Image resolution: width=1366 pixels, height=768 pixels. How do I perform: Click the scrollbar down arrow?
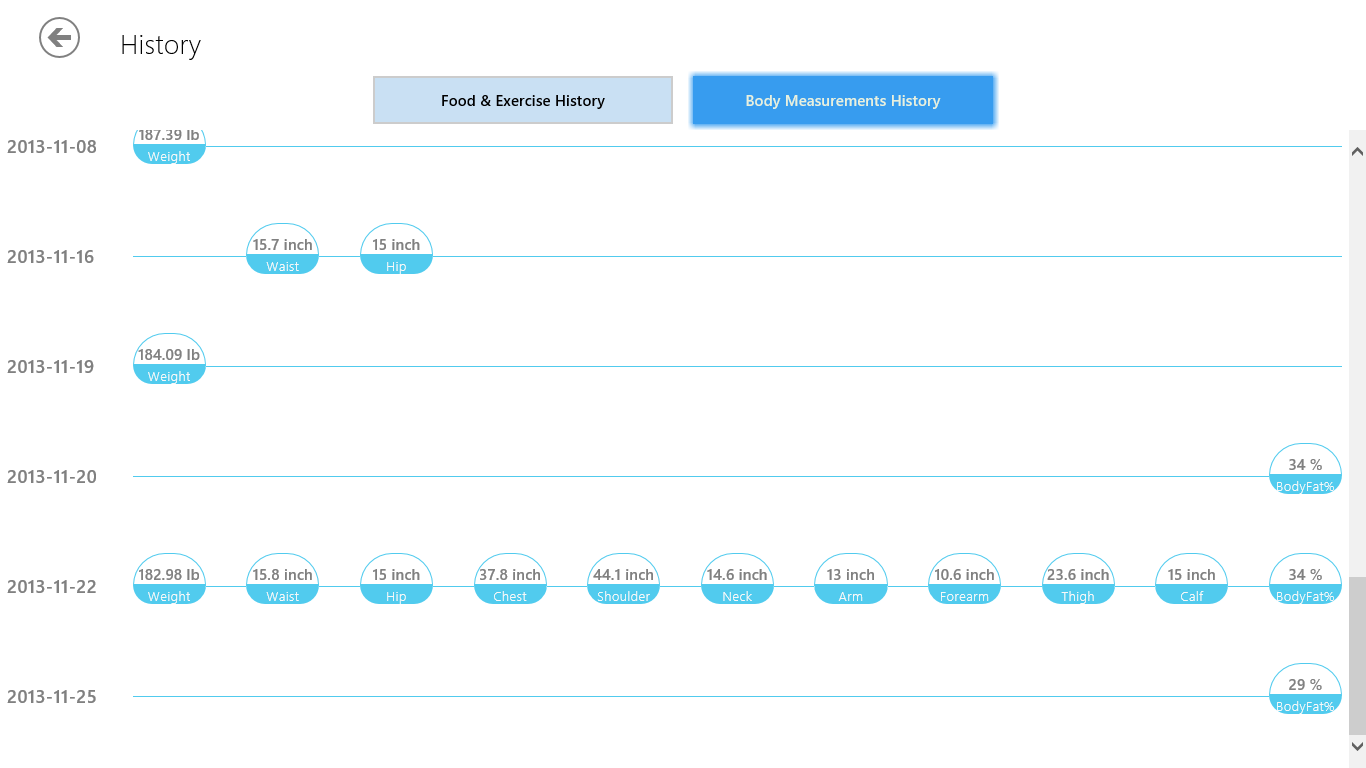[x=1357, y=746]
